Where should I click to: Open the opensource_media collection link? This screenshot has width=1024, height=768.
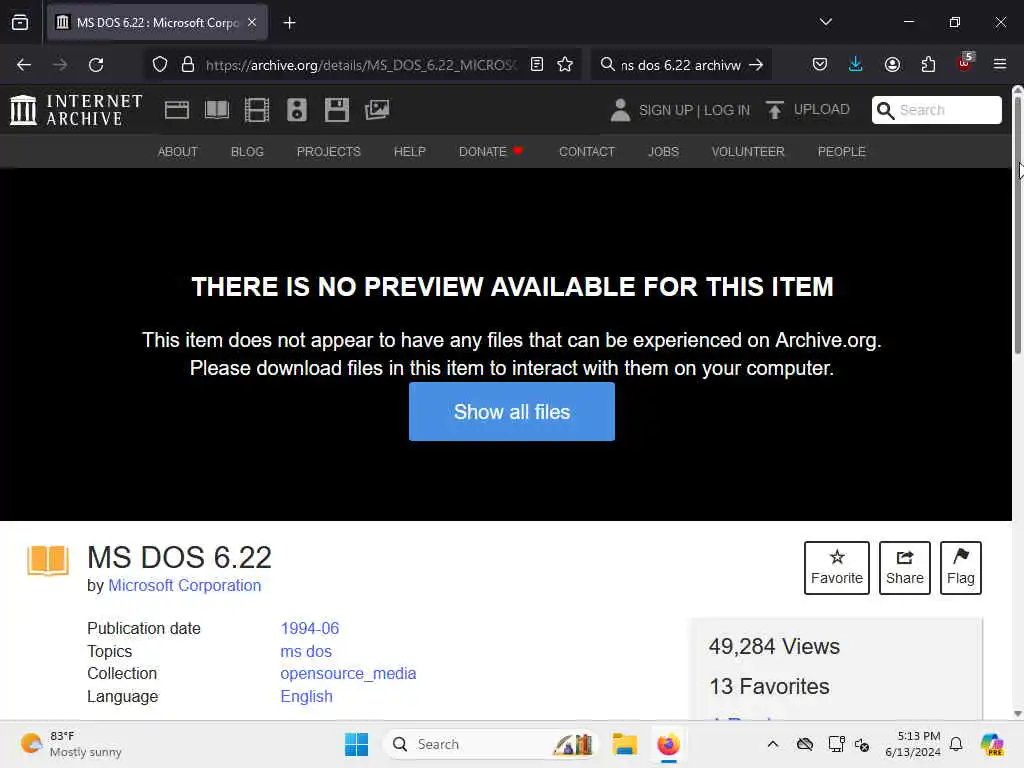pos(348,673)
